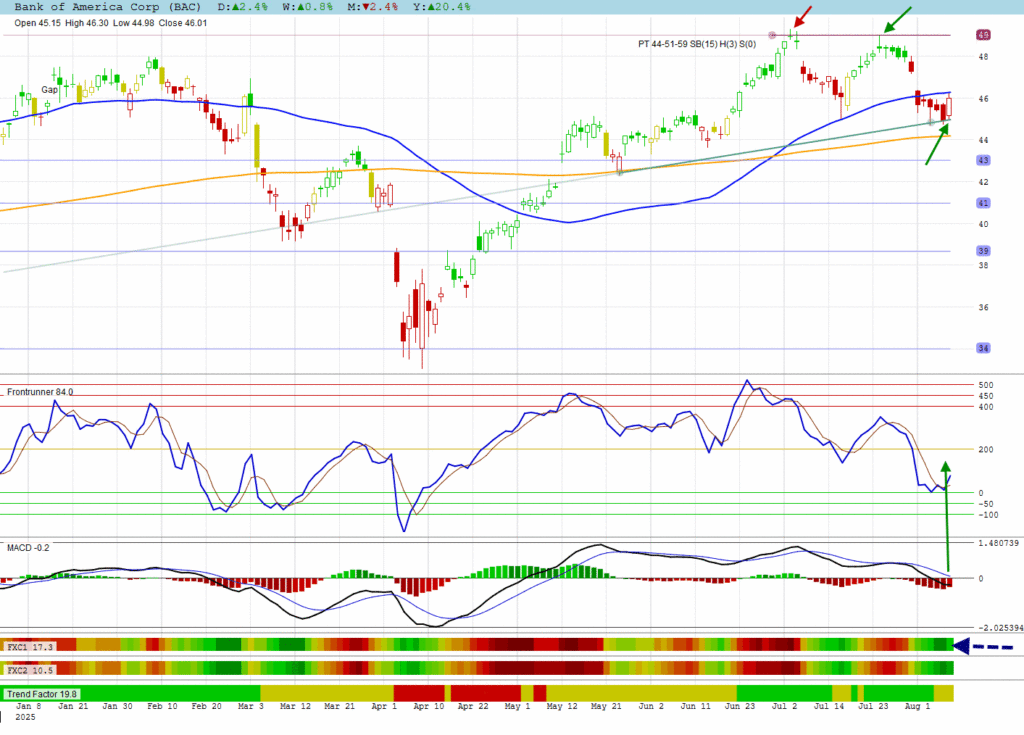Click the Feb 20 date label
Screen dimensions: 1024x735
coord(206,706)
